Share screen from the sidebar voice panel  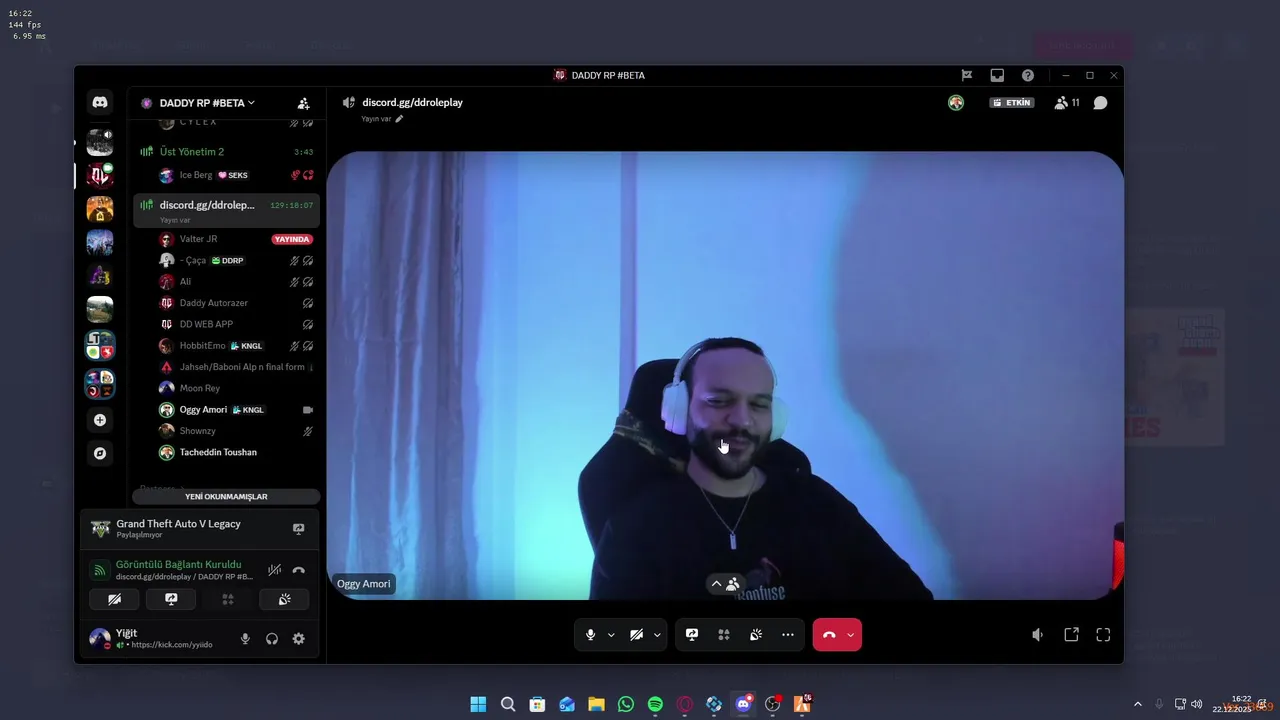pos(171,599)
